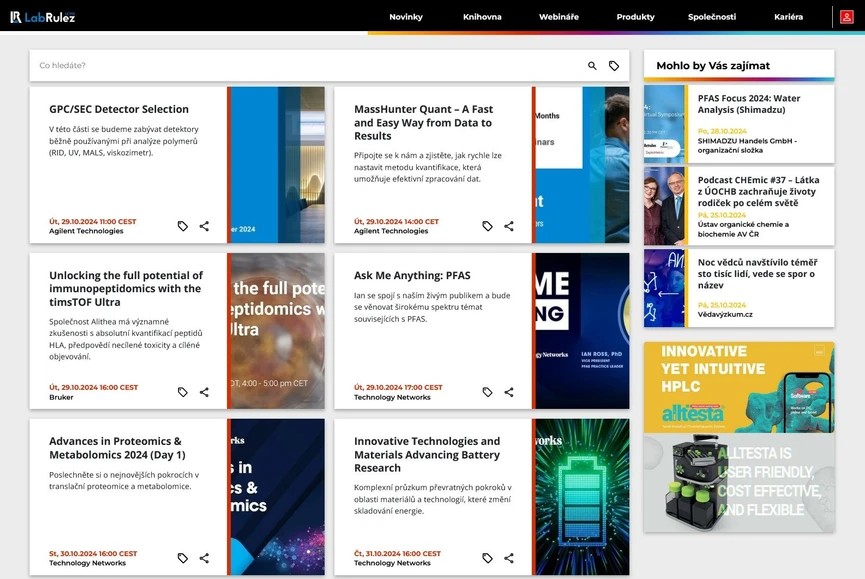Click Advances in Proteomics card thumbnail
Viewport: 865px width, 579px height.
point(276,497)
